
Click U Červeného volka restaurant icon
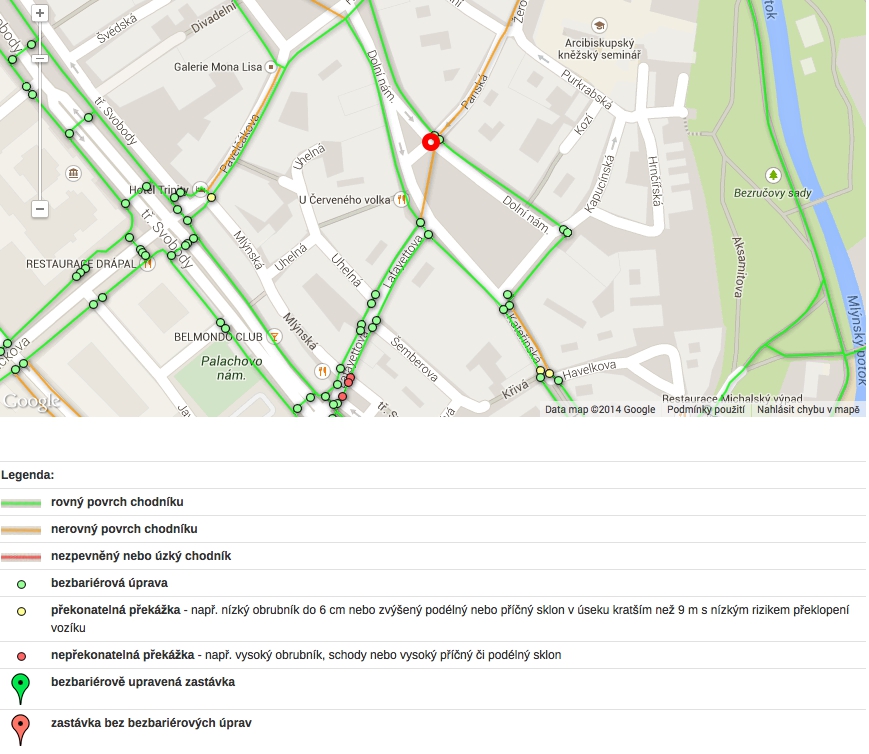pos(401,199)
